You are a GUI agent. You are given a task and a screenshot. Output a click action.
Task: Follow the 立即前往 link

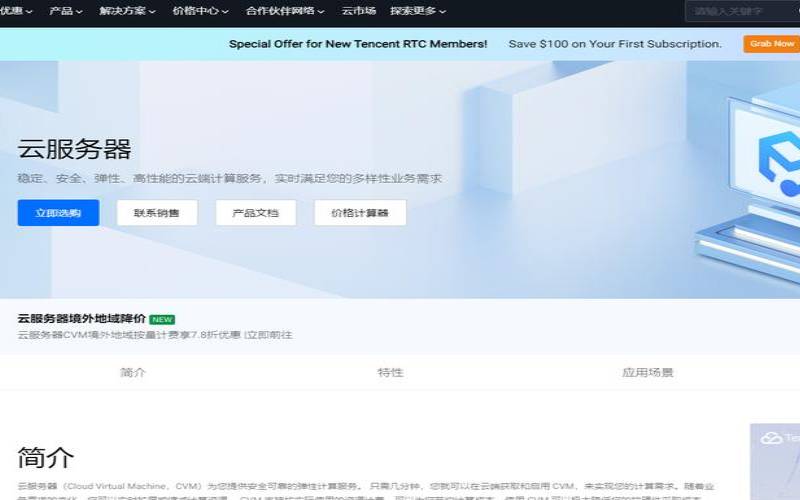click(270, 335)
